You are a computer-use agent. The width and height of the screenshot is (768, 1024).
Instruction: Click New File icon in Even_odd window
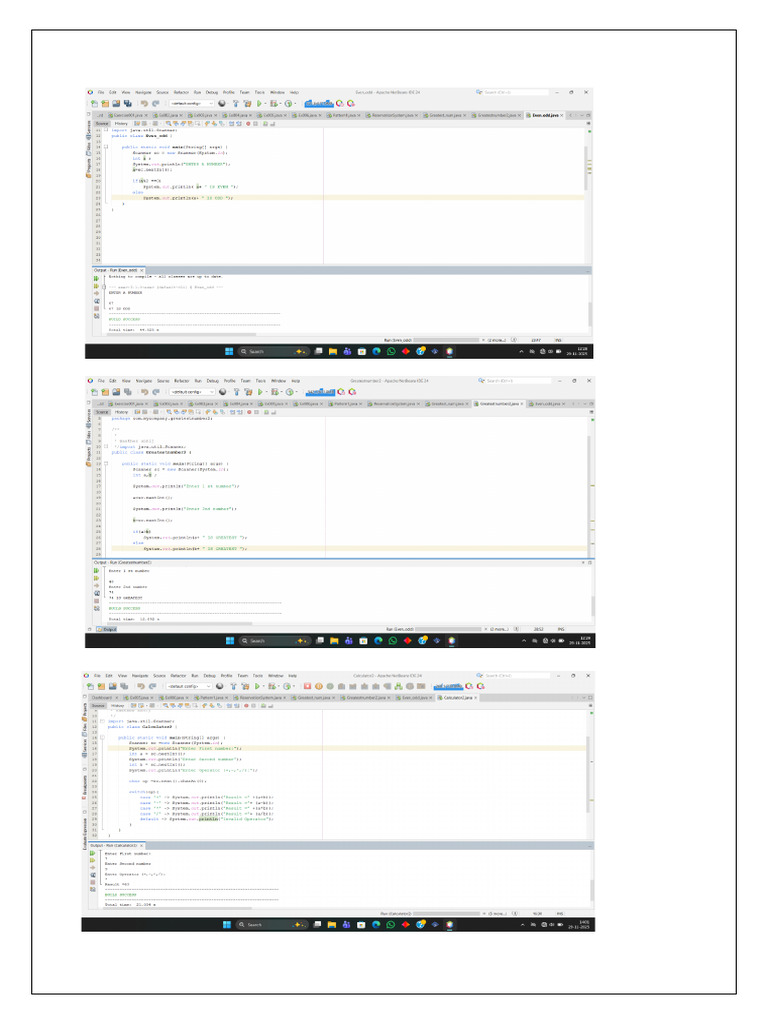pos(94,103)
